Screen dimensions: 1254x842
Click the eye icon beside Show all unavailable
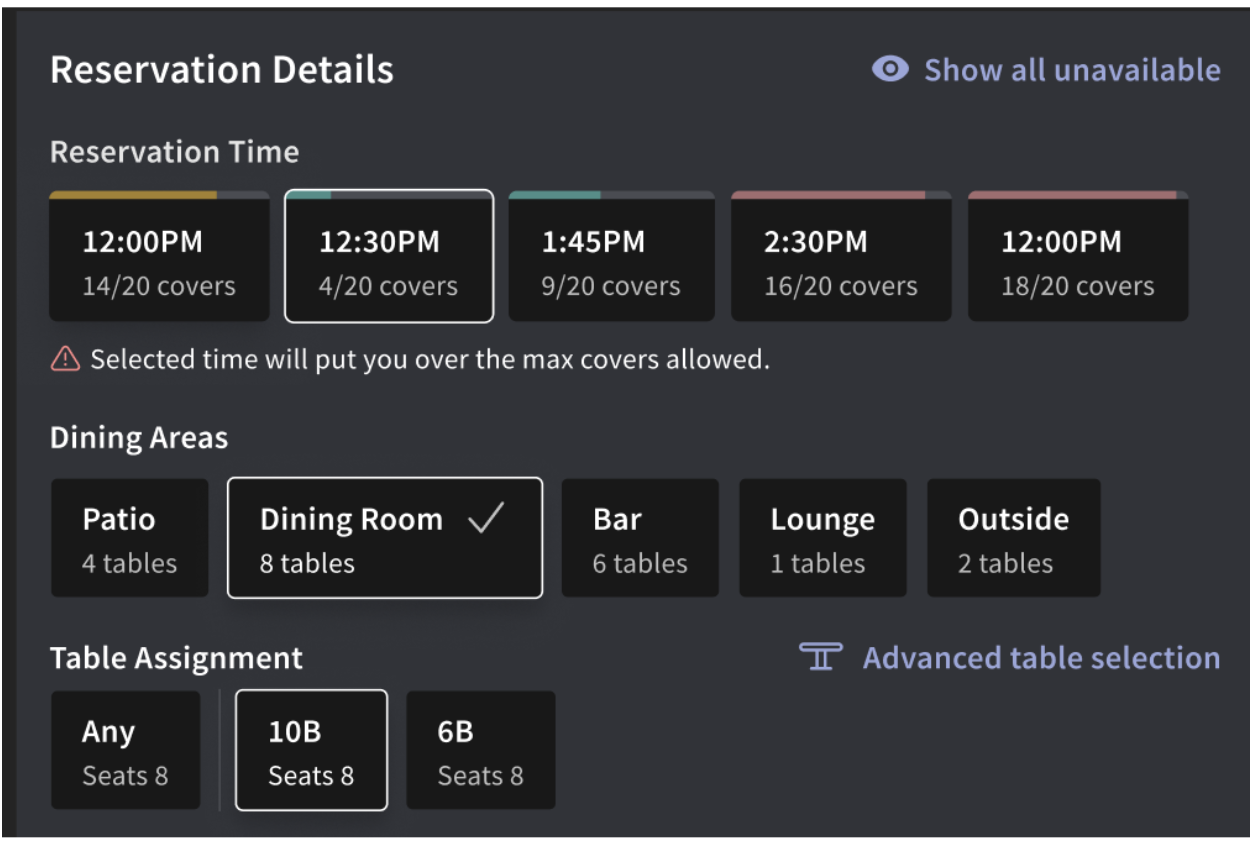pyautogui.click(x=890, y=69)
